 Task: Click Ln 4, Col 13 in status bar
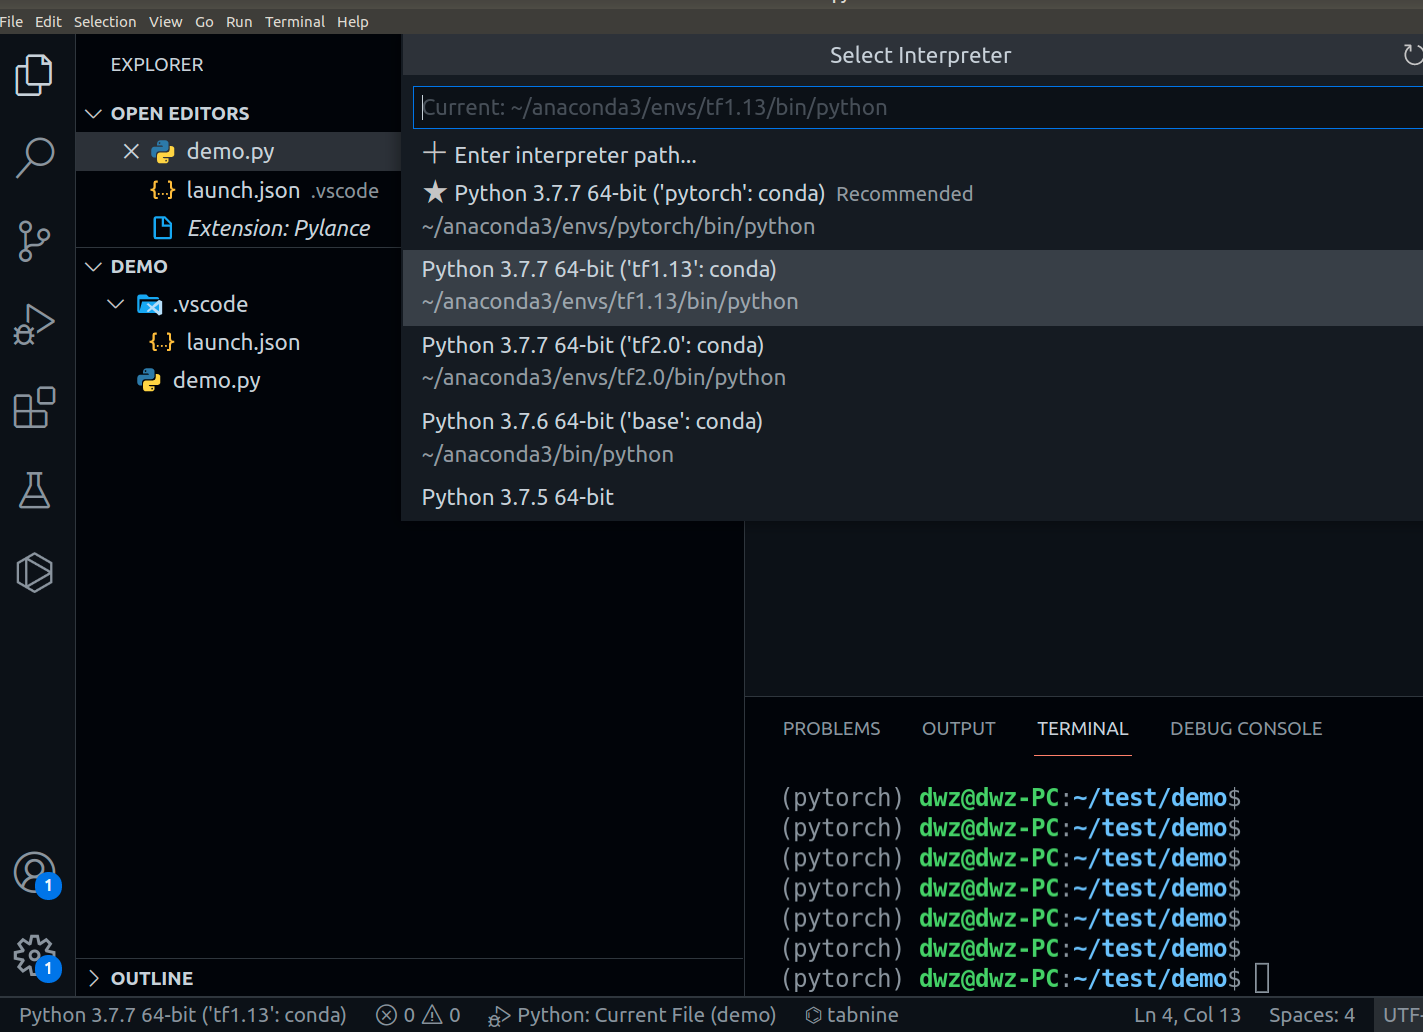click(1187, 1015)
